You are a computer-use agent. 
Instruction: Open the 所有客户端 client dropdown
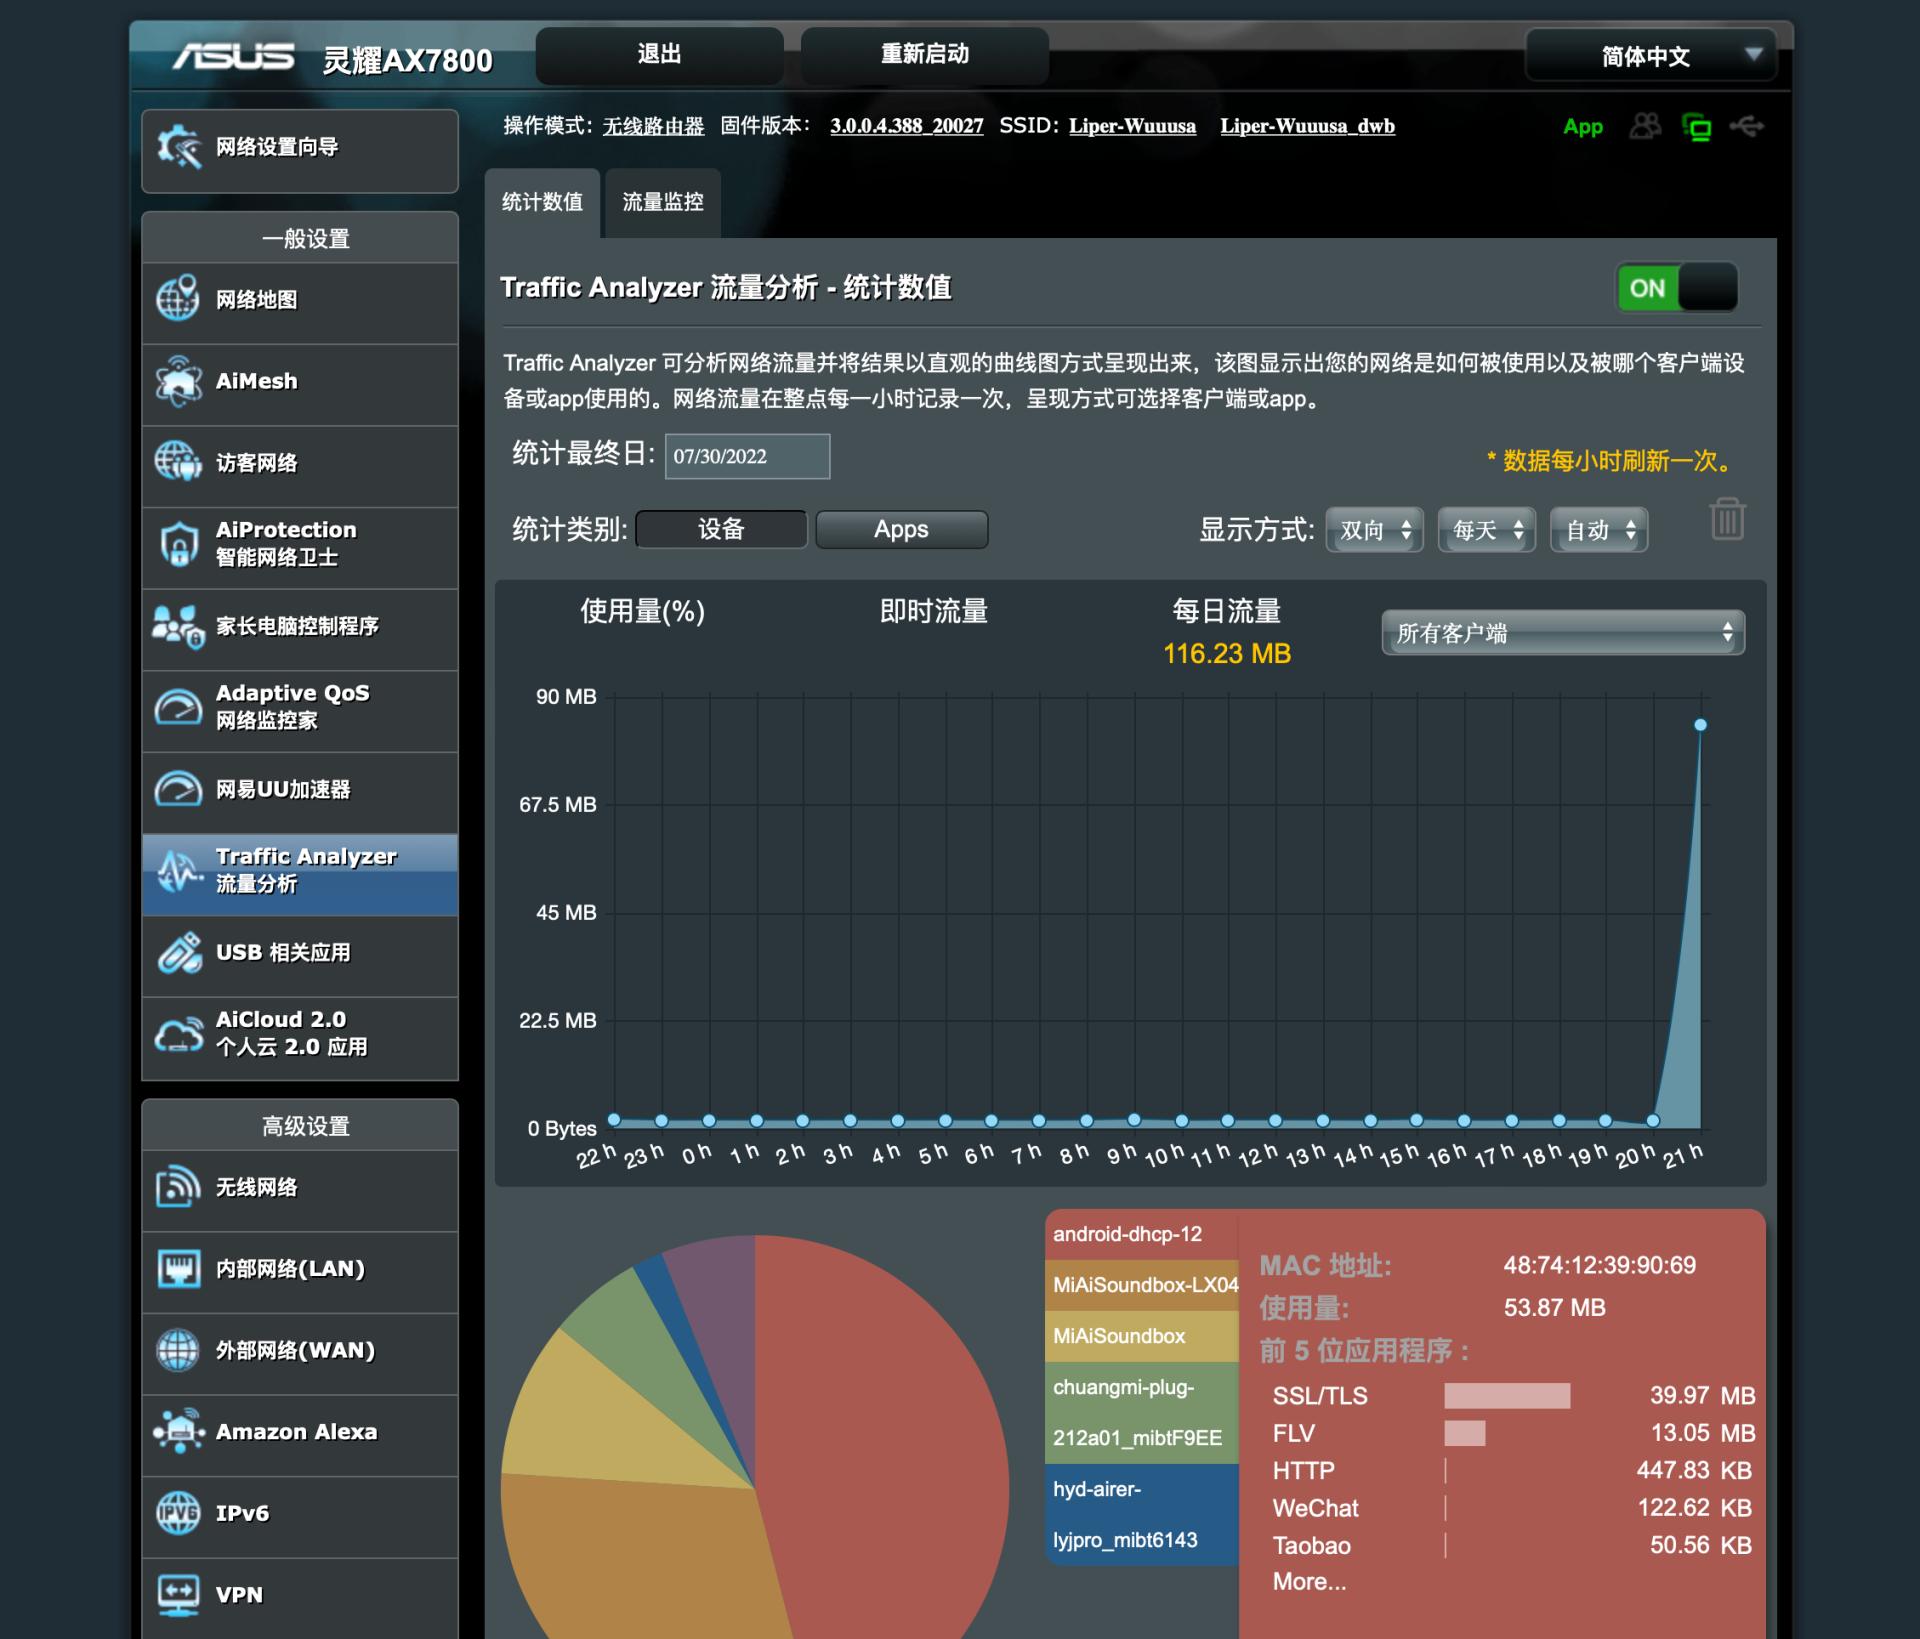1562,632
